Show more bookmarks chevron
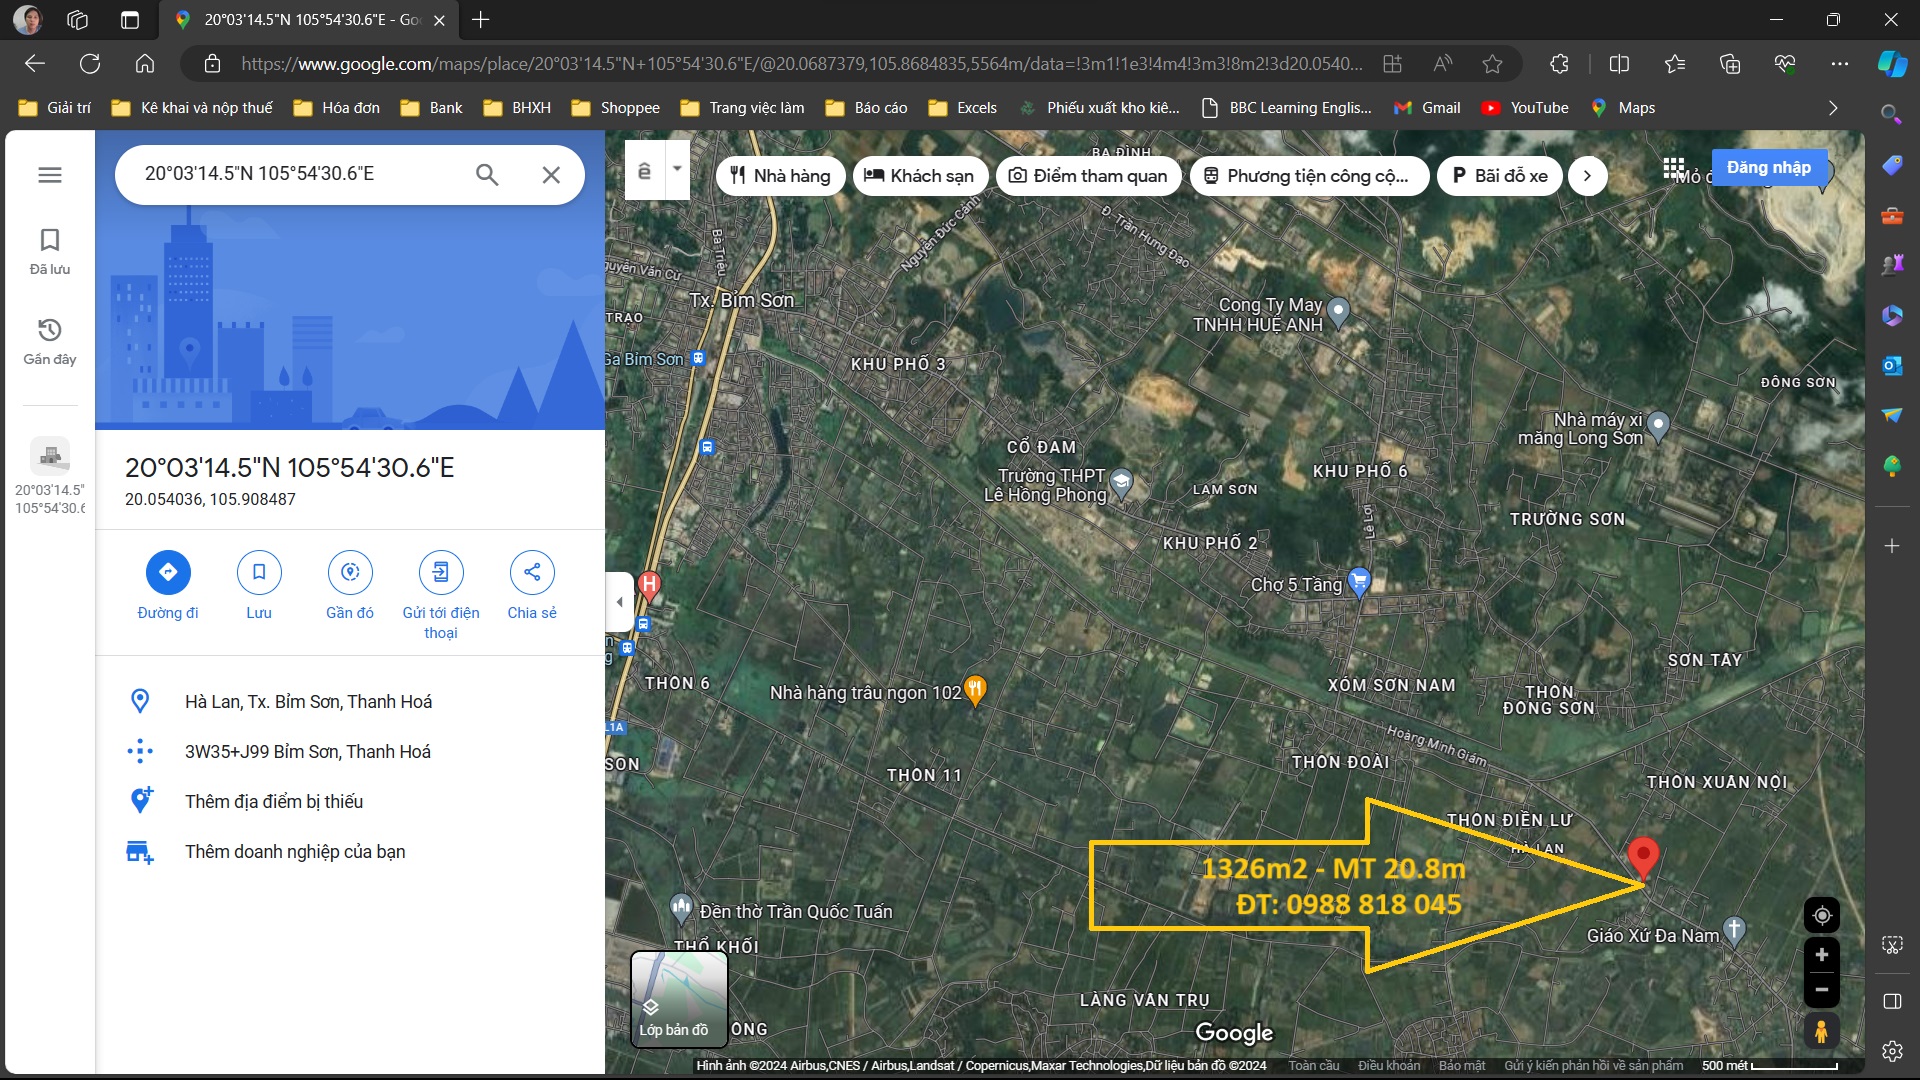Viewport: 1931px width, 1080px height. click(x=1833, y=108)
